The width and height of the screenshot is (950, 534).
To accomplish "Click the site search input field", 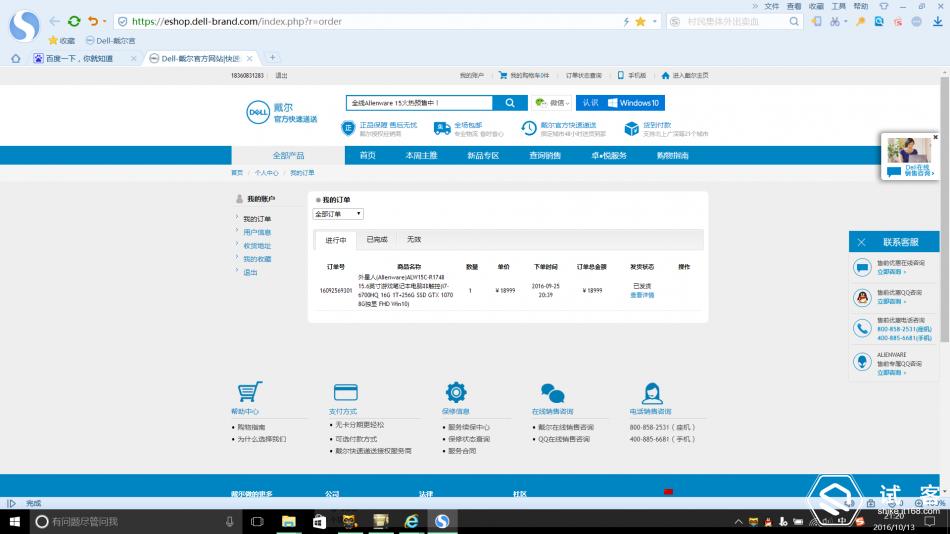I will 419,103.
